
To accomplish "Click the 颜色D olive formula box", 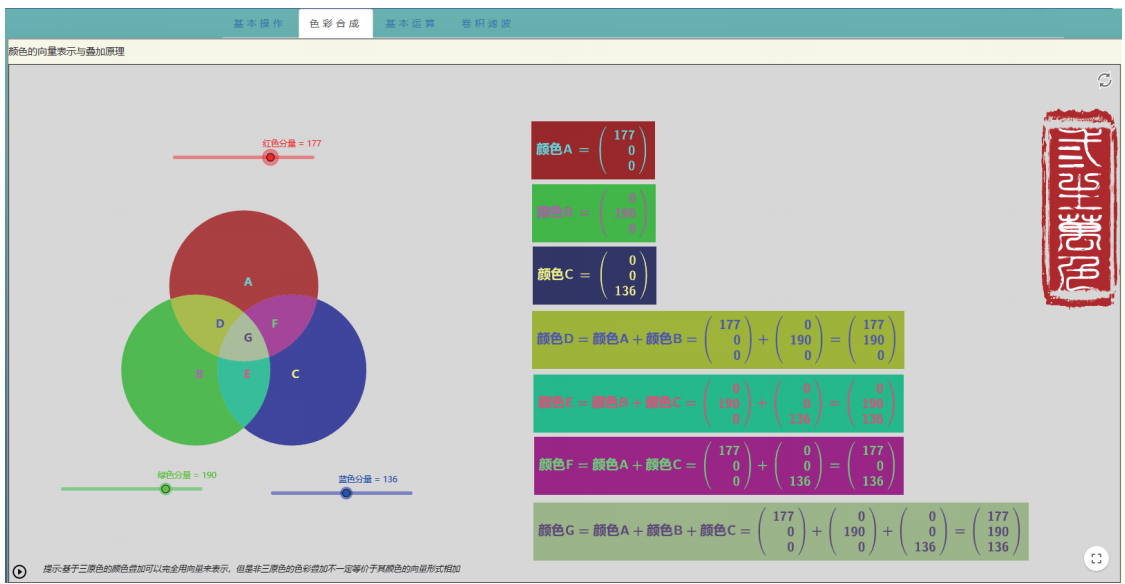I will 718,340.
